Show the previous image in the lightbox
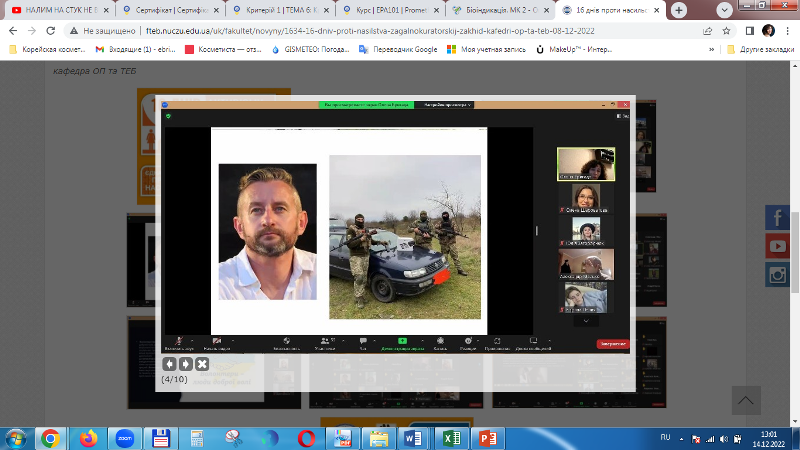The image size is (800, 450). (169, 364)
